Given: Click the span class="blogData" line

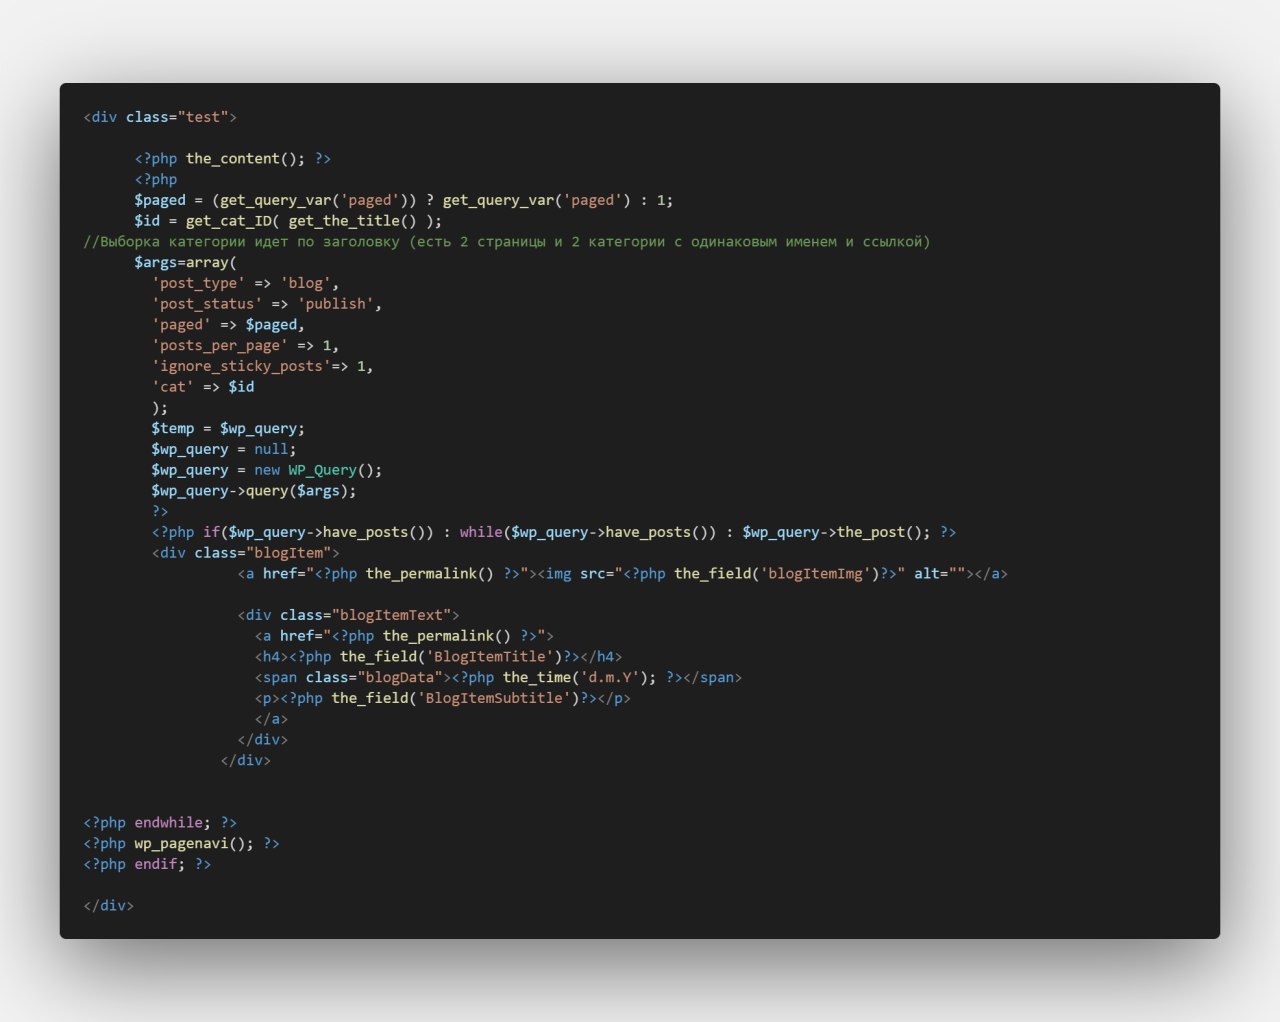Looking at the screenshot, I should [499, 678].
